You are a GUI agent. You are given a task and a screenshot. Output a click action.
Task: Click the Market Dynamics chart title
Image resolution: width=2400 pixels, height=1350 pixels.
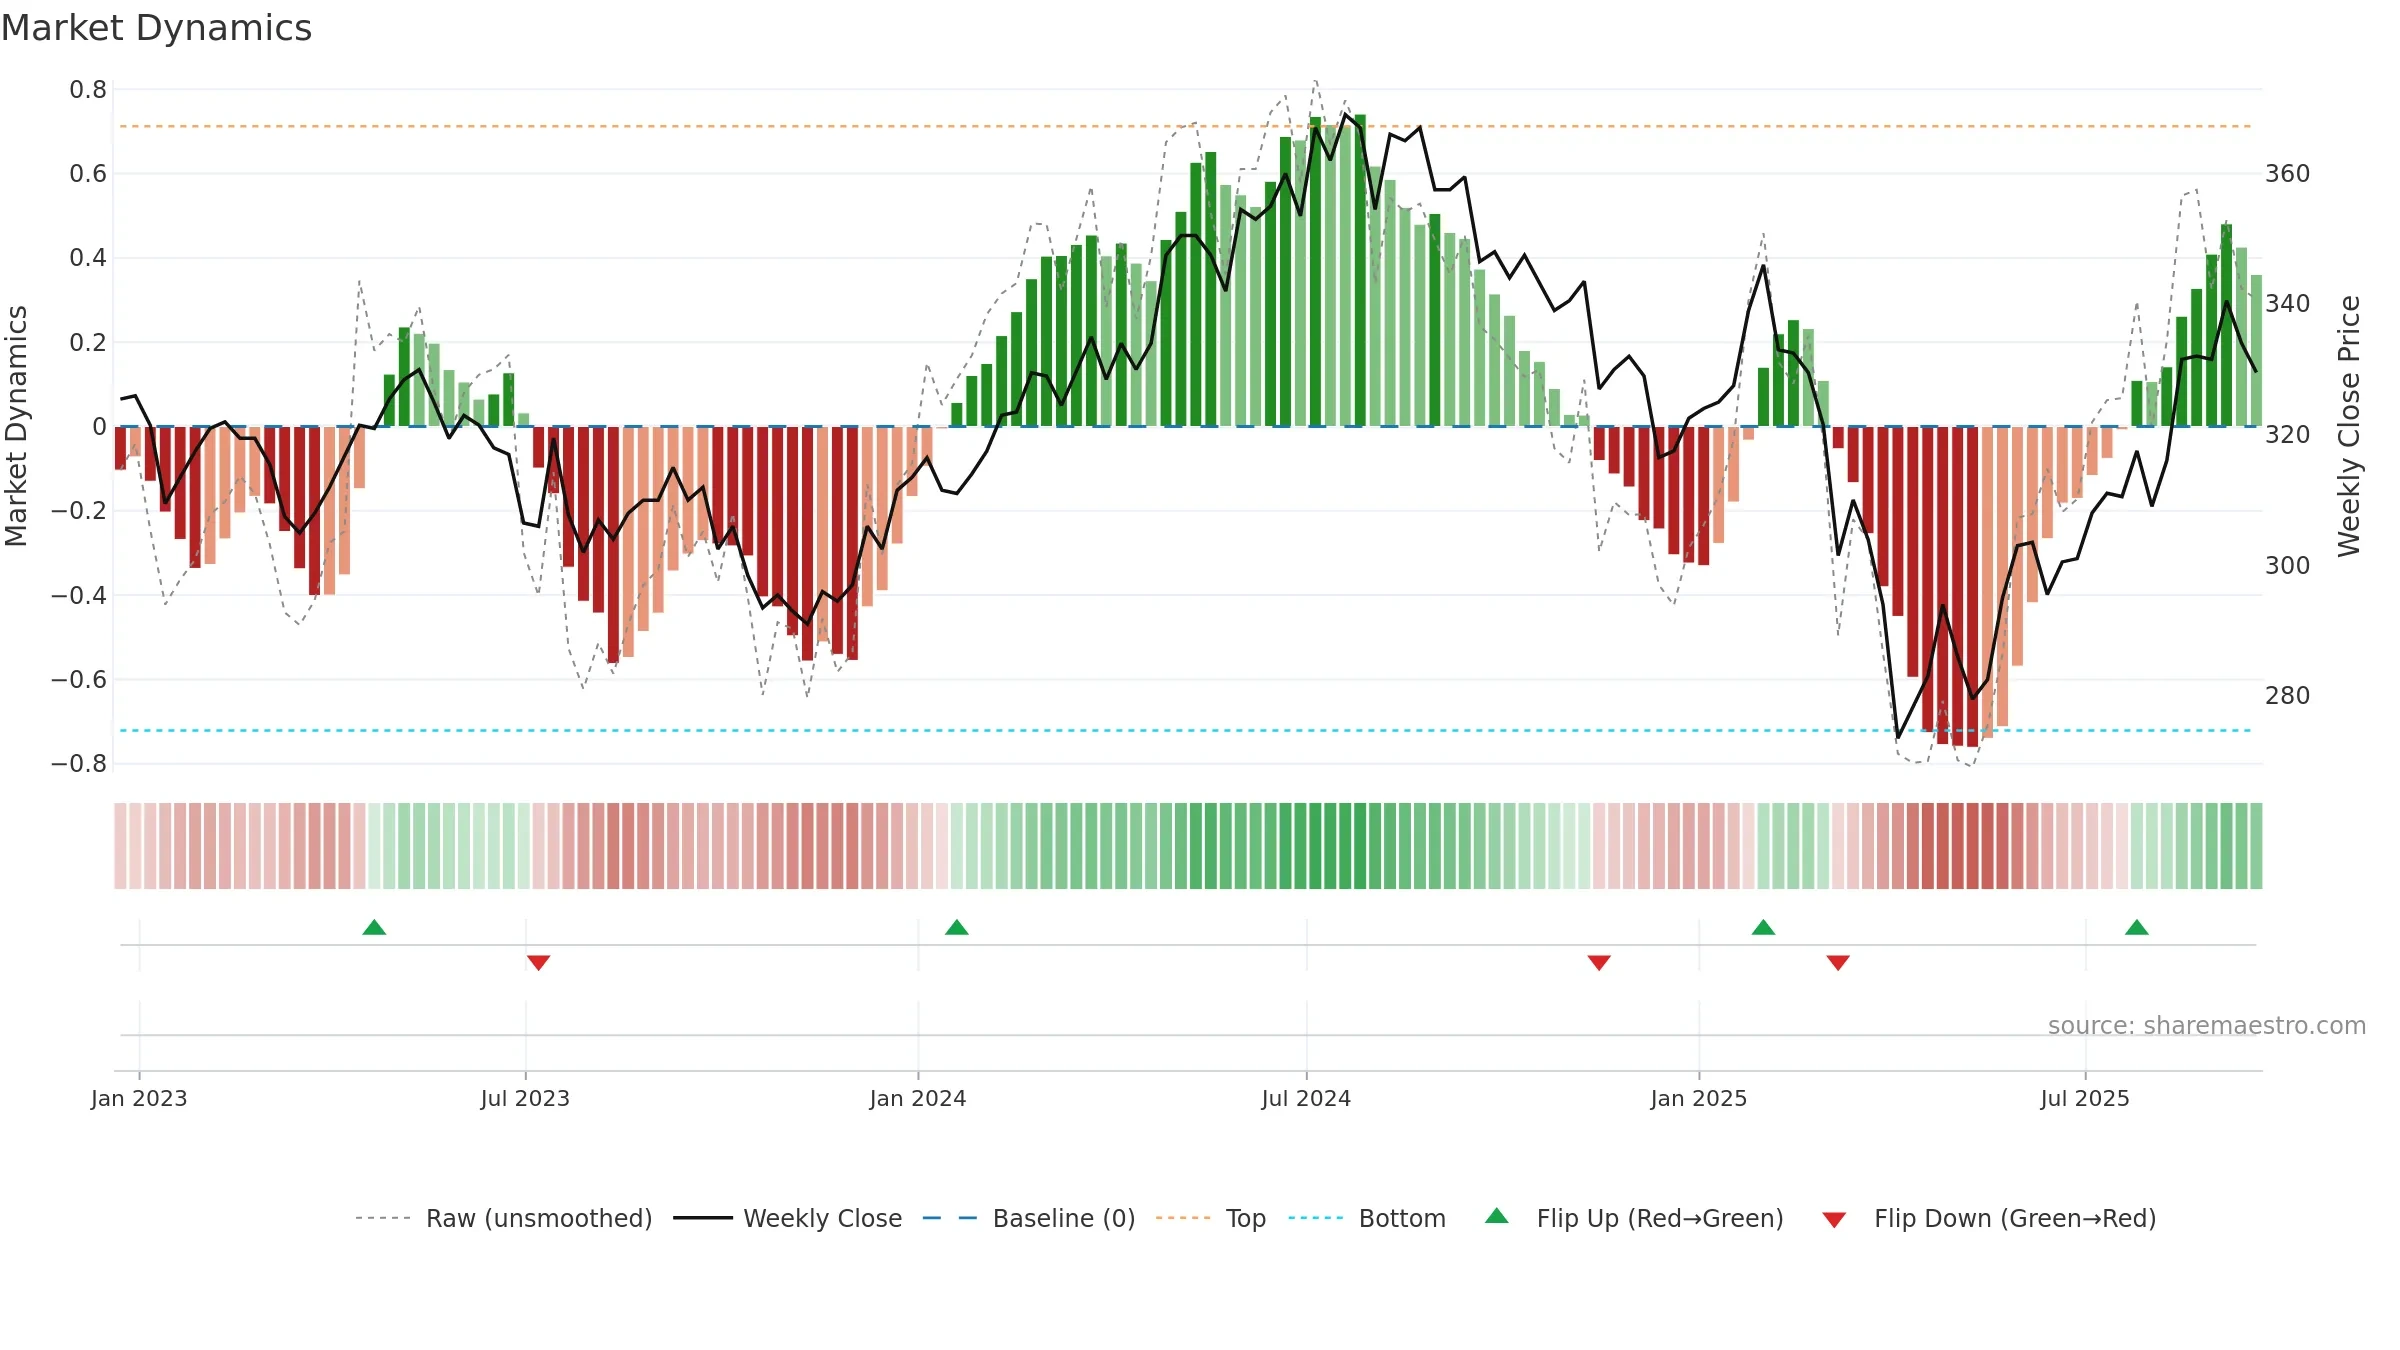(156, 28)
